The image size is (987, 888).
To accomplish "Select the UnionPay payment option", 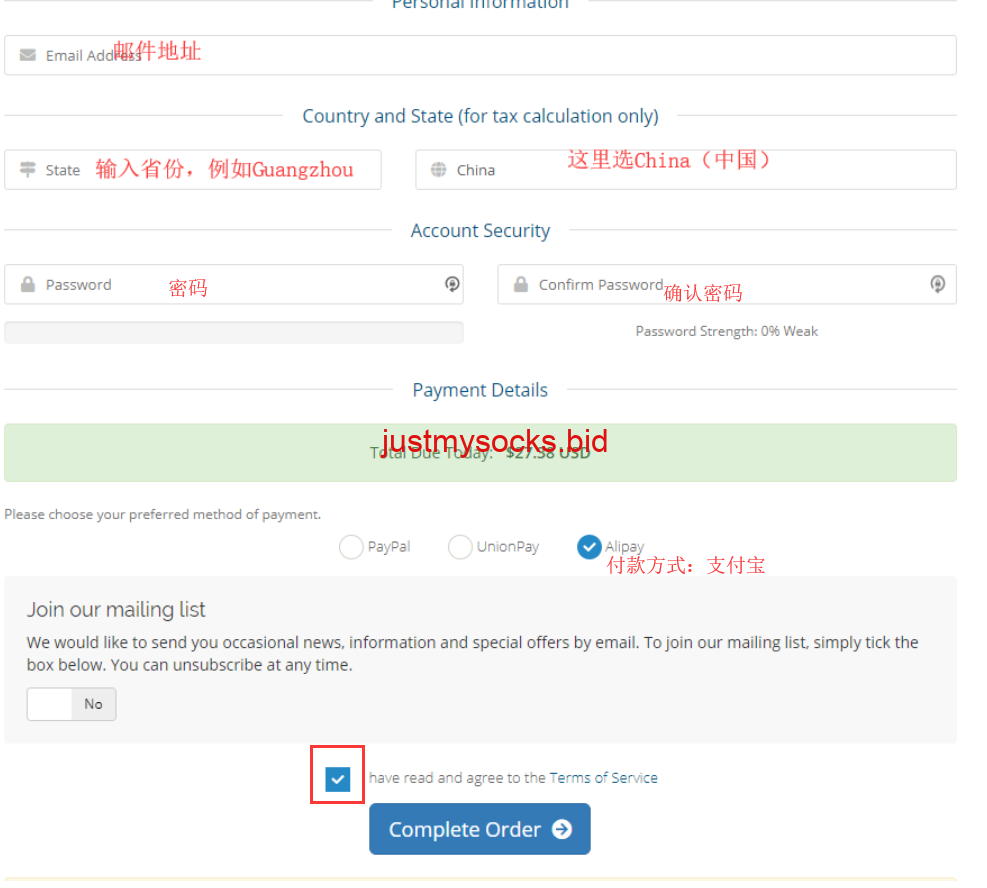I will click(x=460, y=547).
